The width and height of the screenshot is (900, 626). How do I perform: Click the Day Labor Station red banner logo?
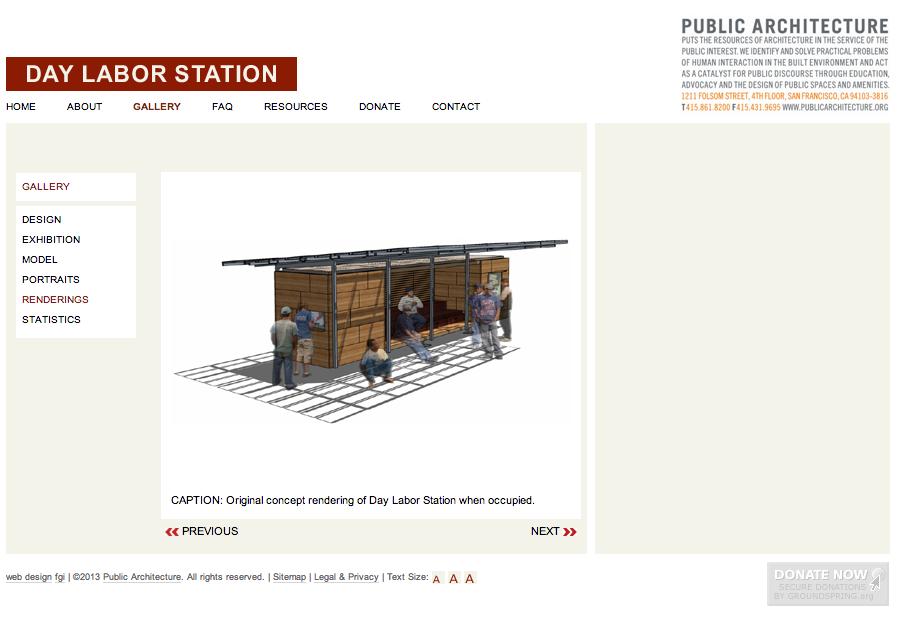coord(151,74)
